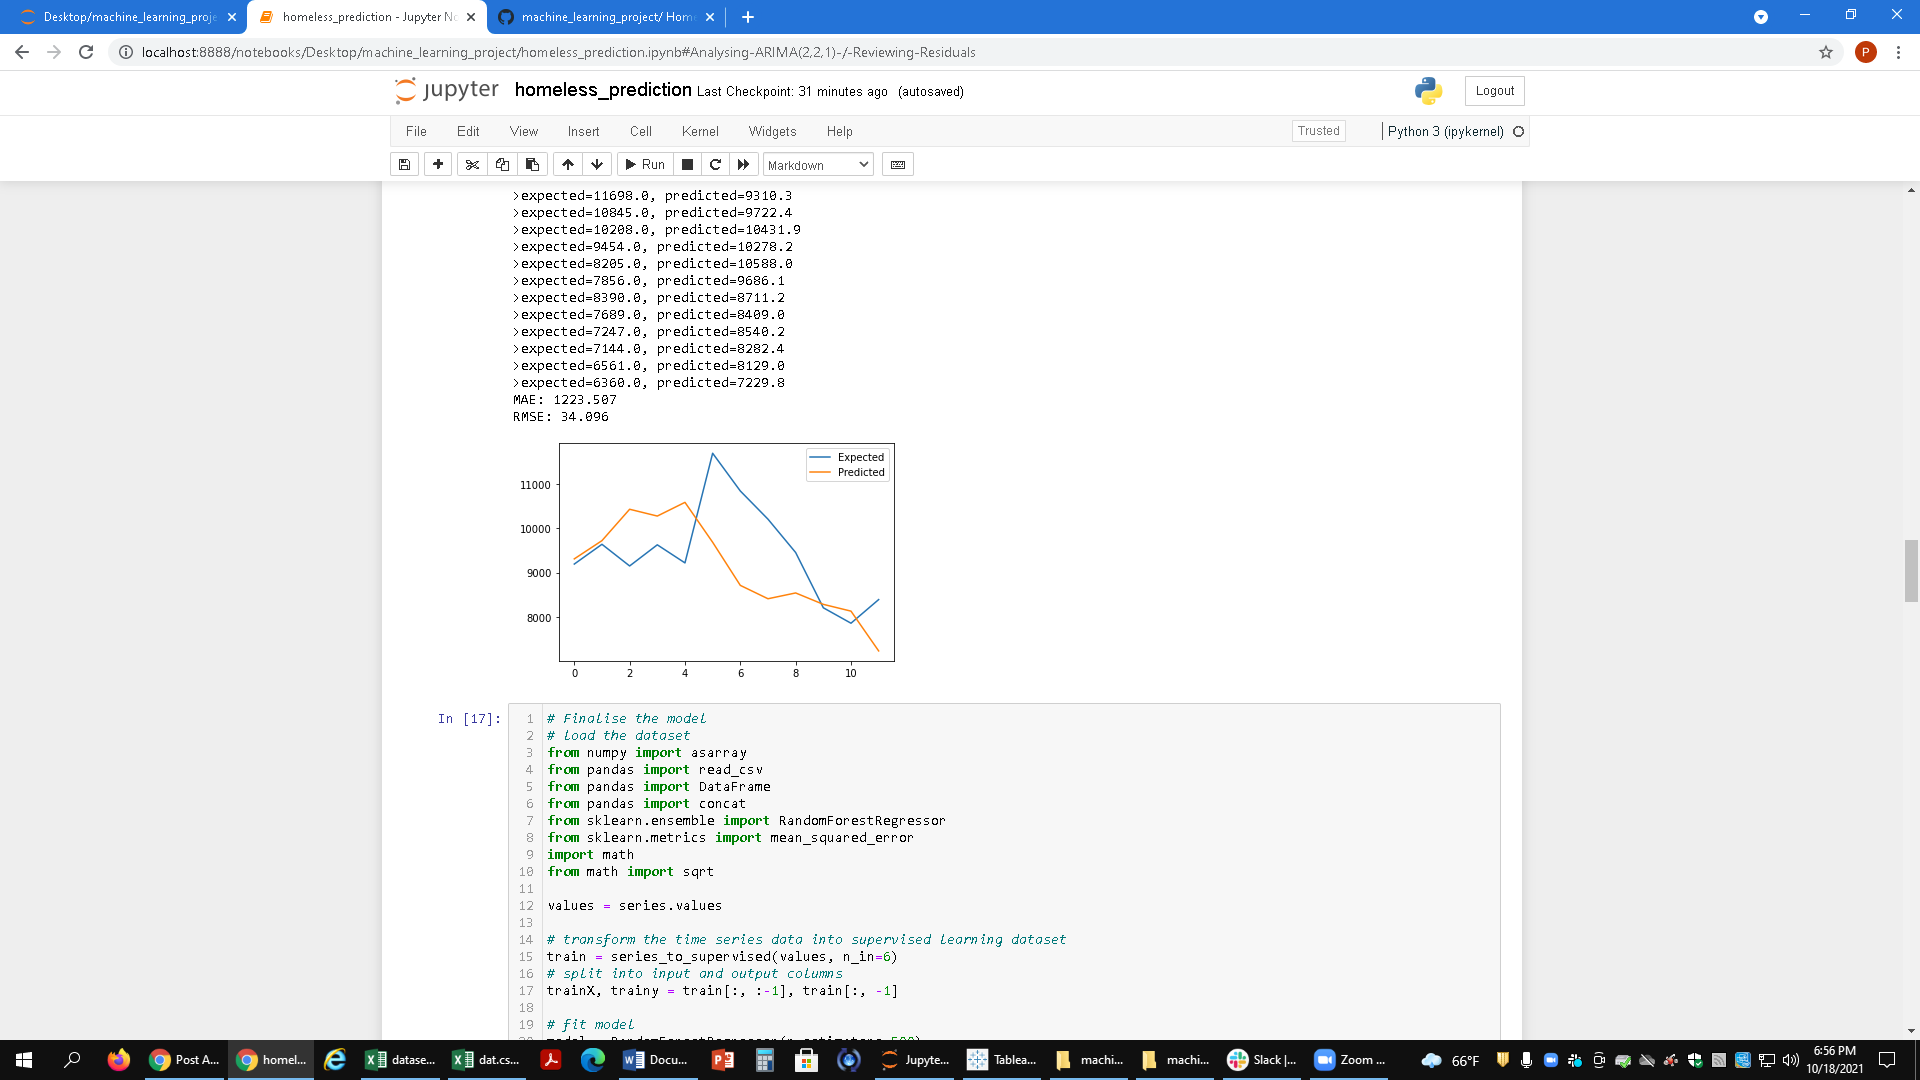Open the View menu

click(x=524, y=131)
